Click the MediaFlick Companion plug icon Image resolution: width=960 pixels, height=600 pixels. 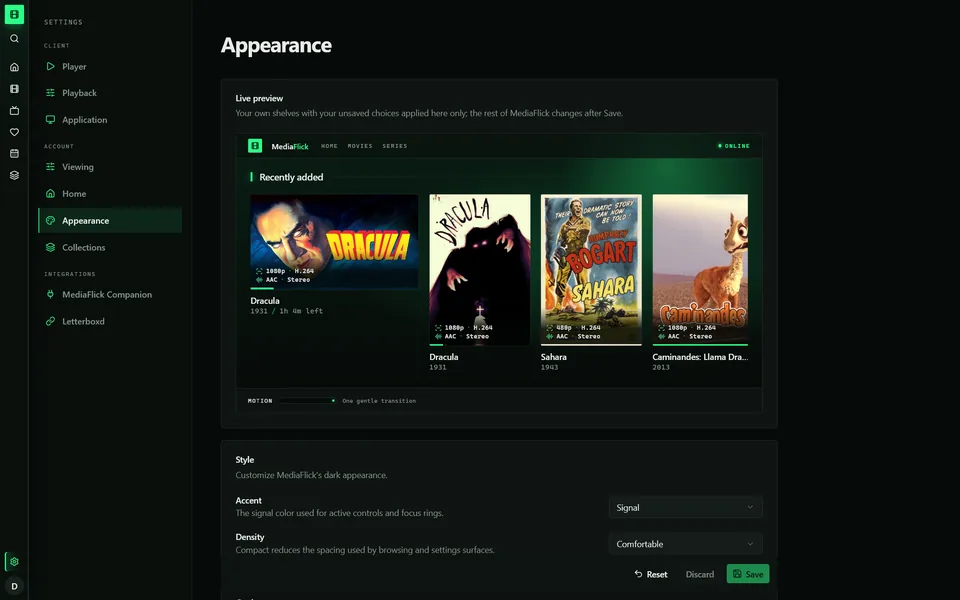pos(50,294)
